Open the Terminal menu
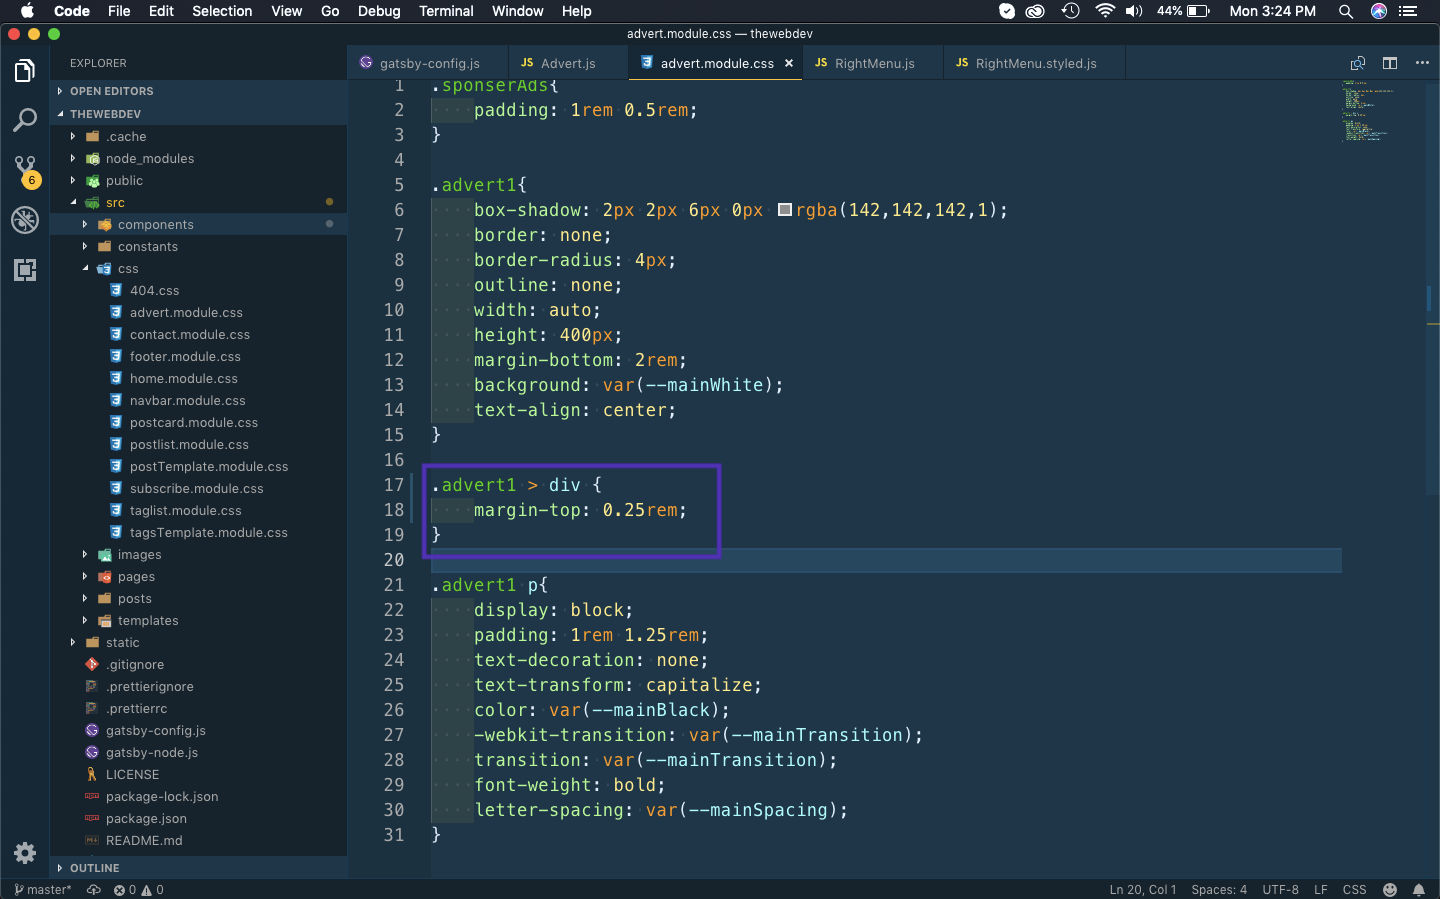The height and width of the screenshot is (899, 1440). point(446,11)
